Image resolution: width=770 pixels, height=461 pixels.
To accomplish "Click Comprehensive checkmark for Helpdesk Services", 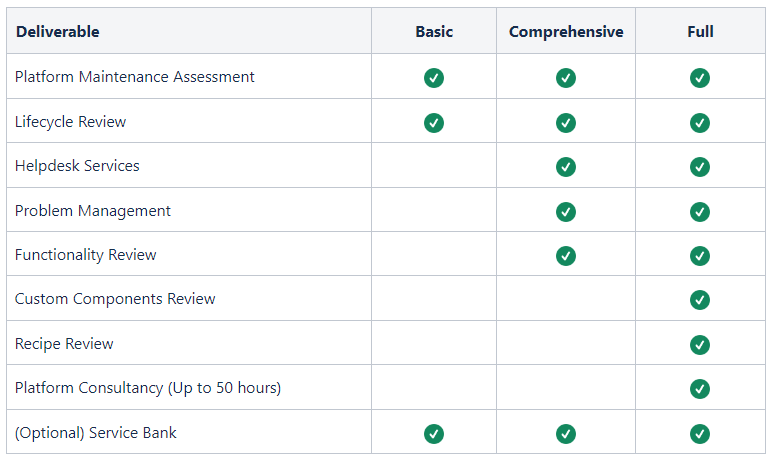I will point(566,167).
